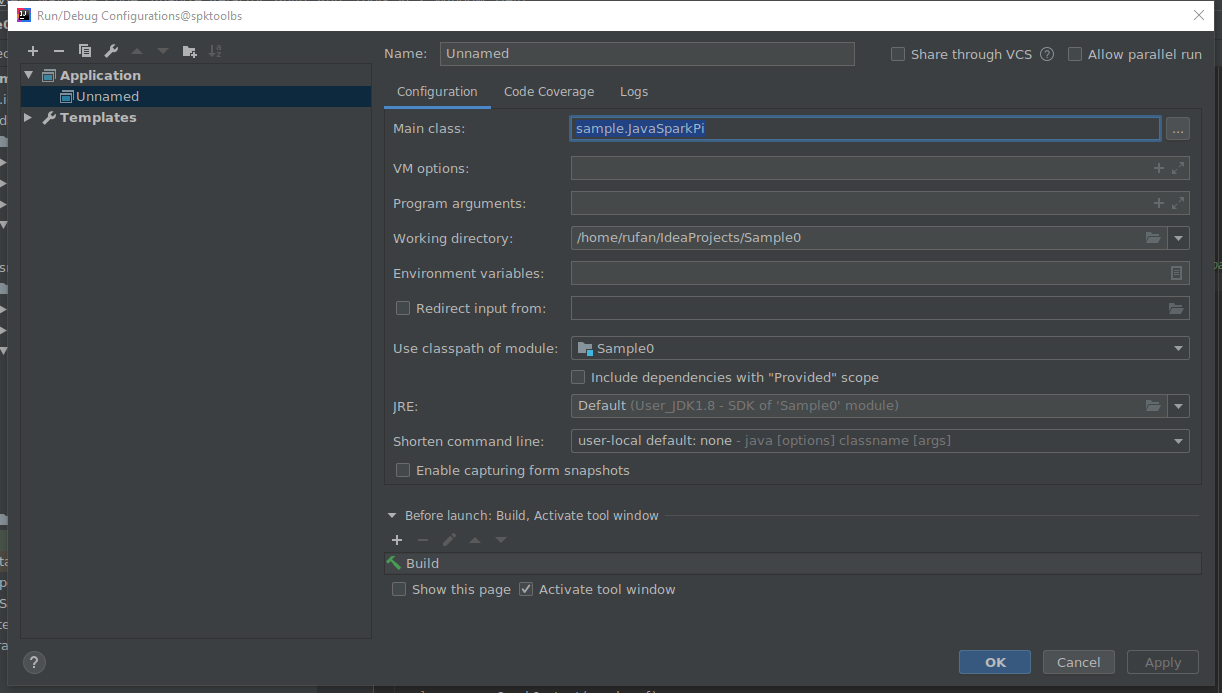
Task: Check Show this page option
Action: point(399,589)
